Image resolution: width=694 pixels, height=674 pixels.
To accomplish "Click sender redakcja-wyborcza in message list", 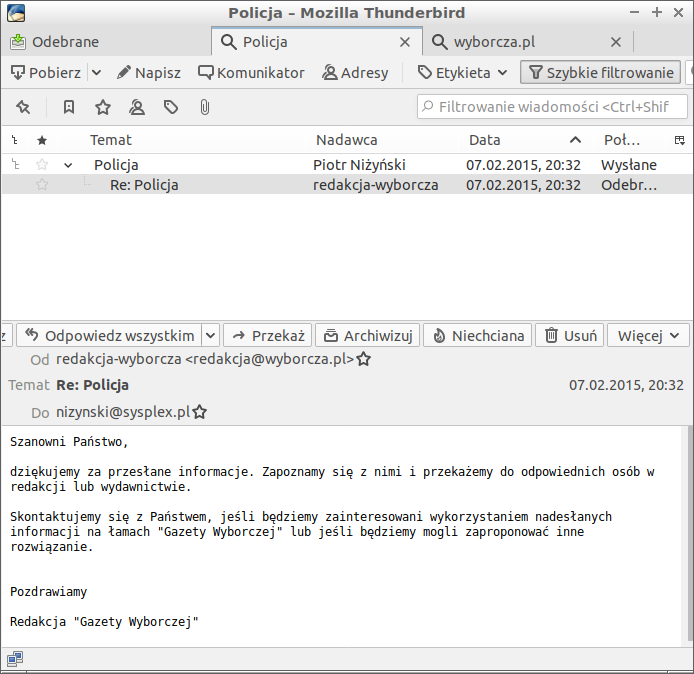I will pos(375,185).
